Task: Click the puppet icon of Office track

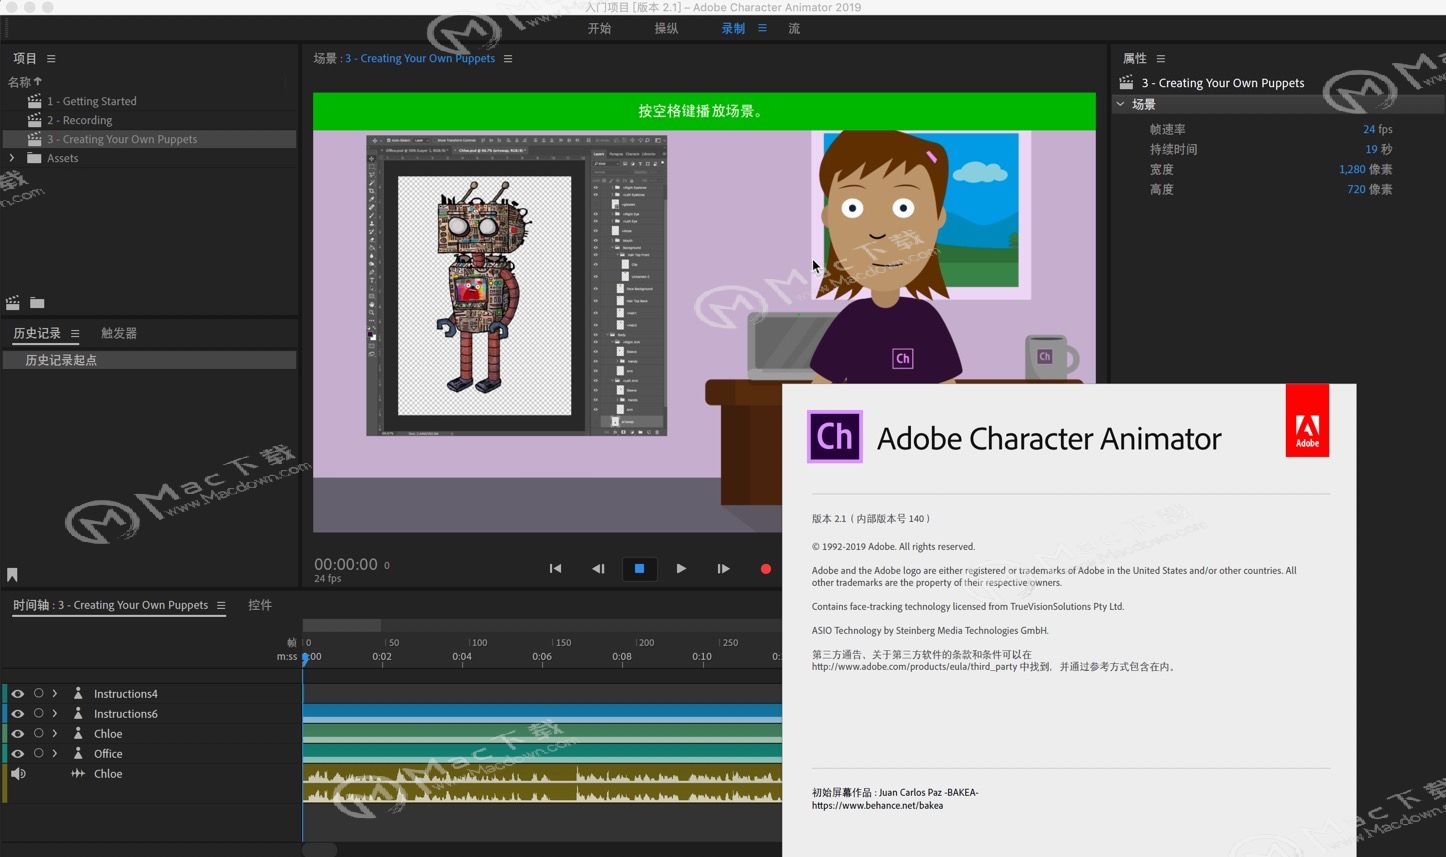Action: [x=78, y=753]
